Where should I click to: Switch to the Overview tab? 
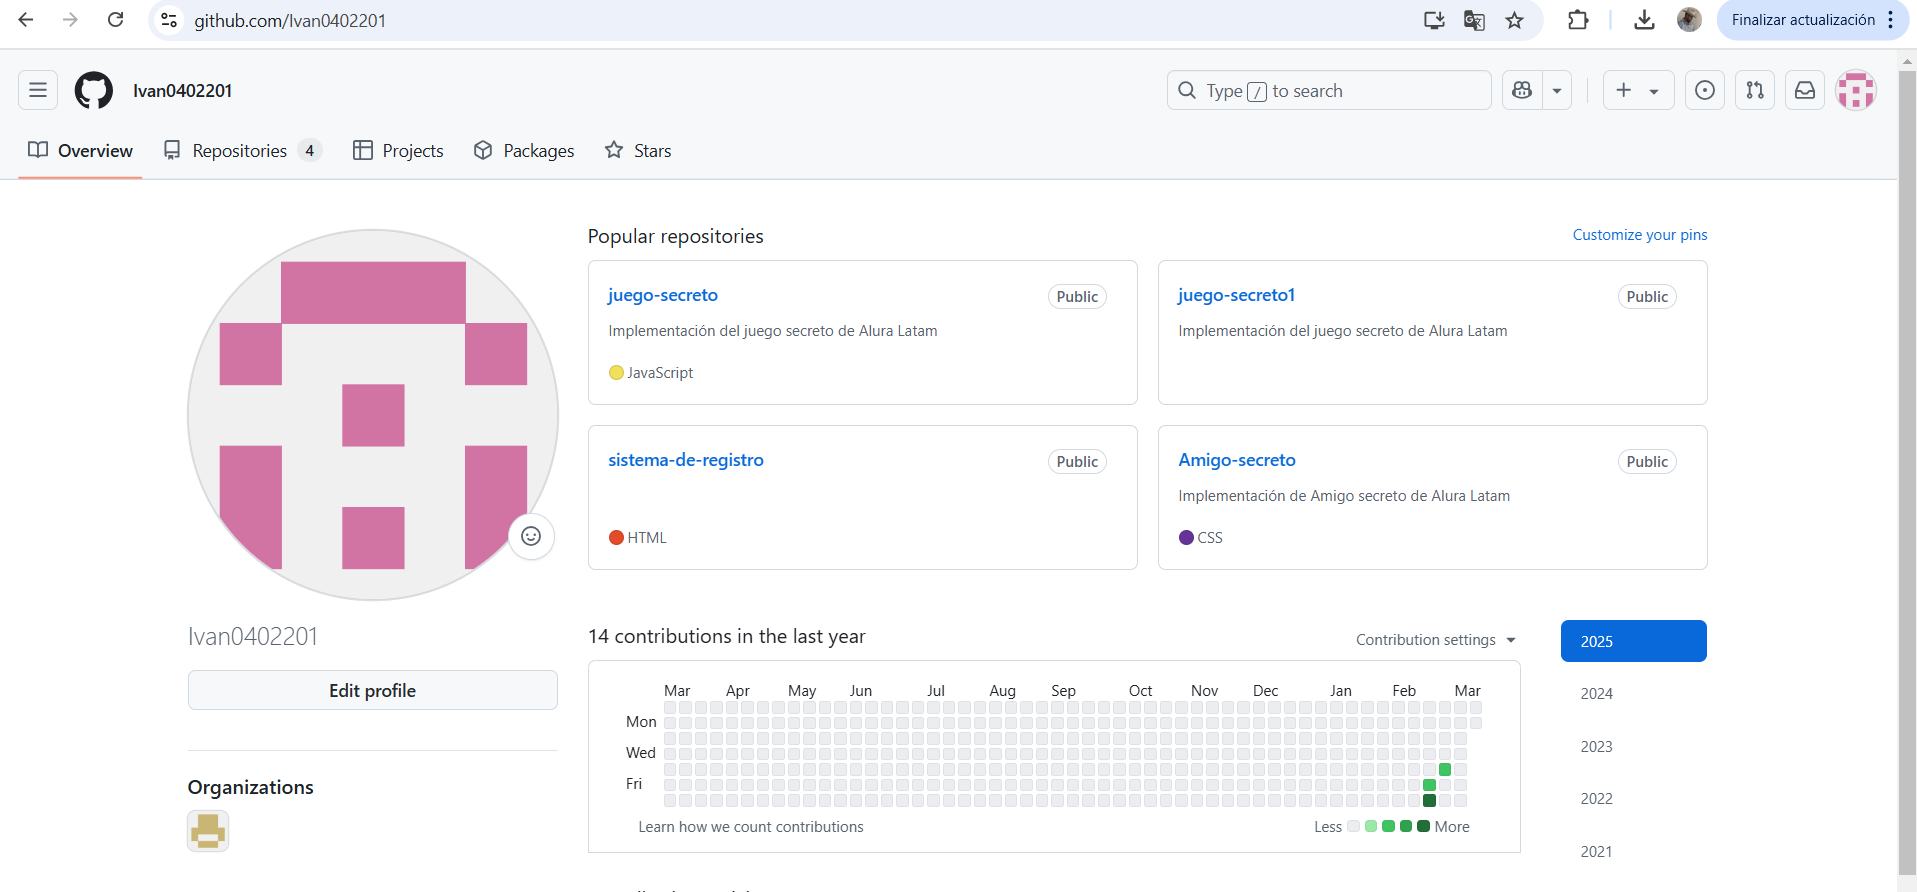(80, 150)
